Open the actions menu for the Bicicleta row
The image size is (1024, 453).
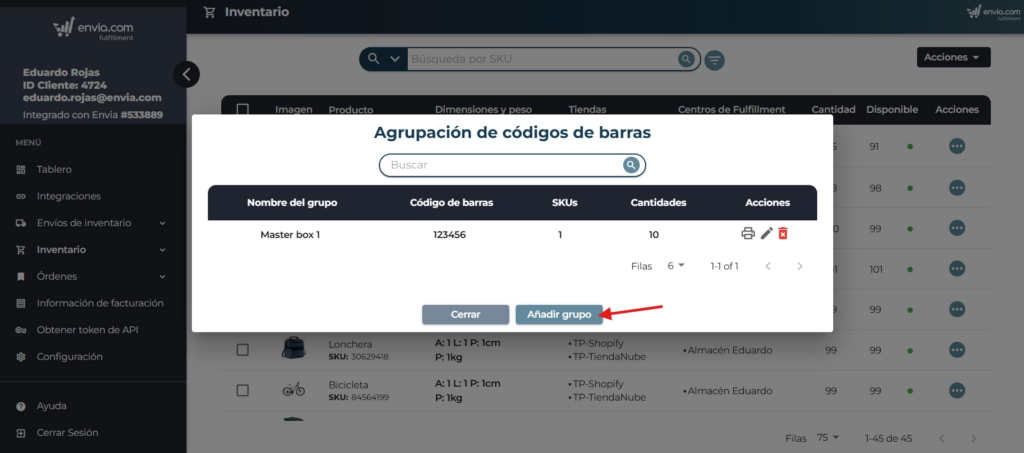click(x=957, y=390)
